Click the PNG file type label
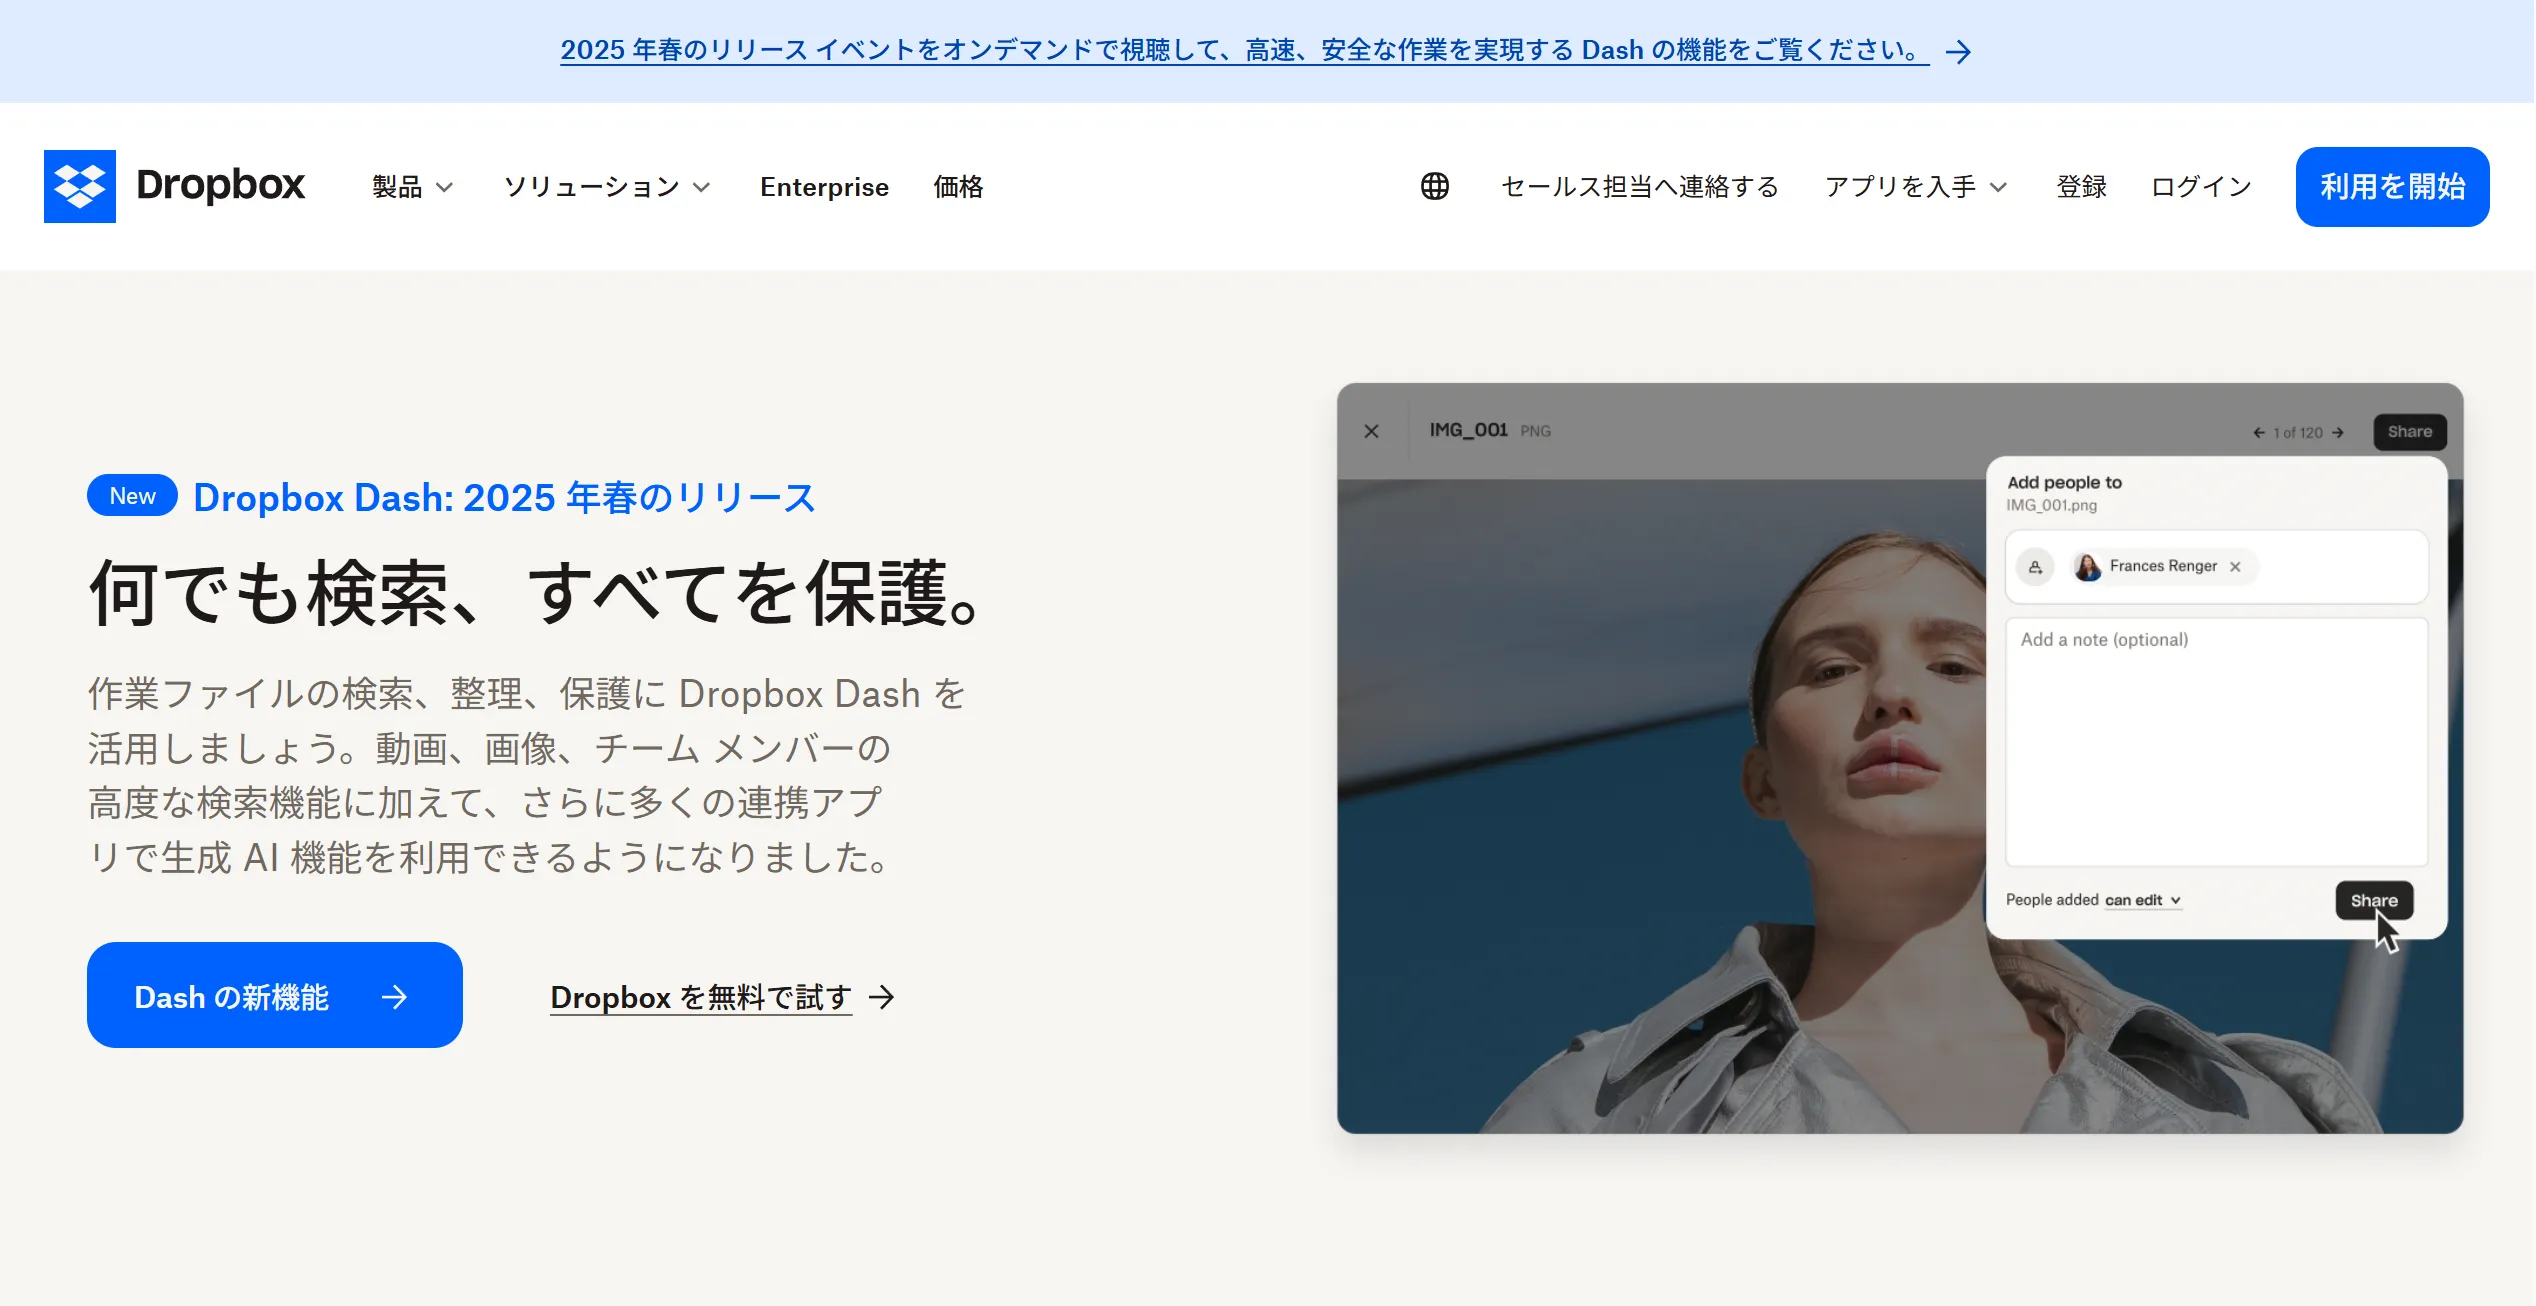This screenshot has width=2536, height=1306. (x=1535, y=431)
